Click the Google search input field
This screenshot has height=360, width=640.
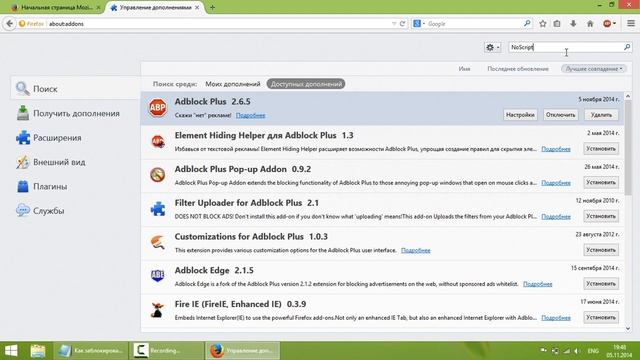point(474,24)
